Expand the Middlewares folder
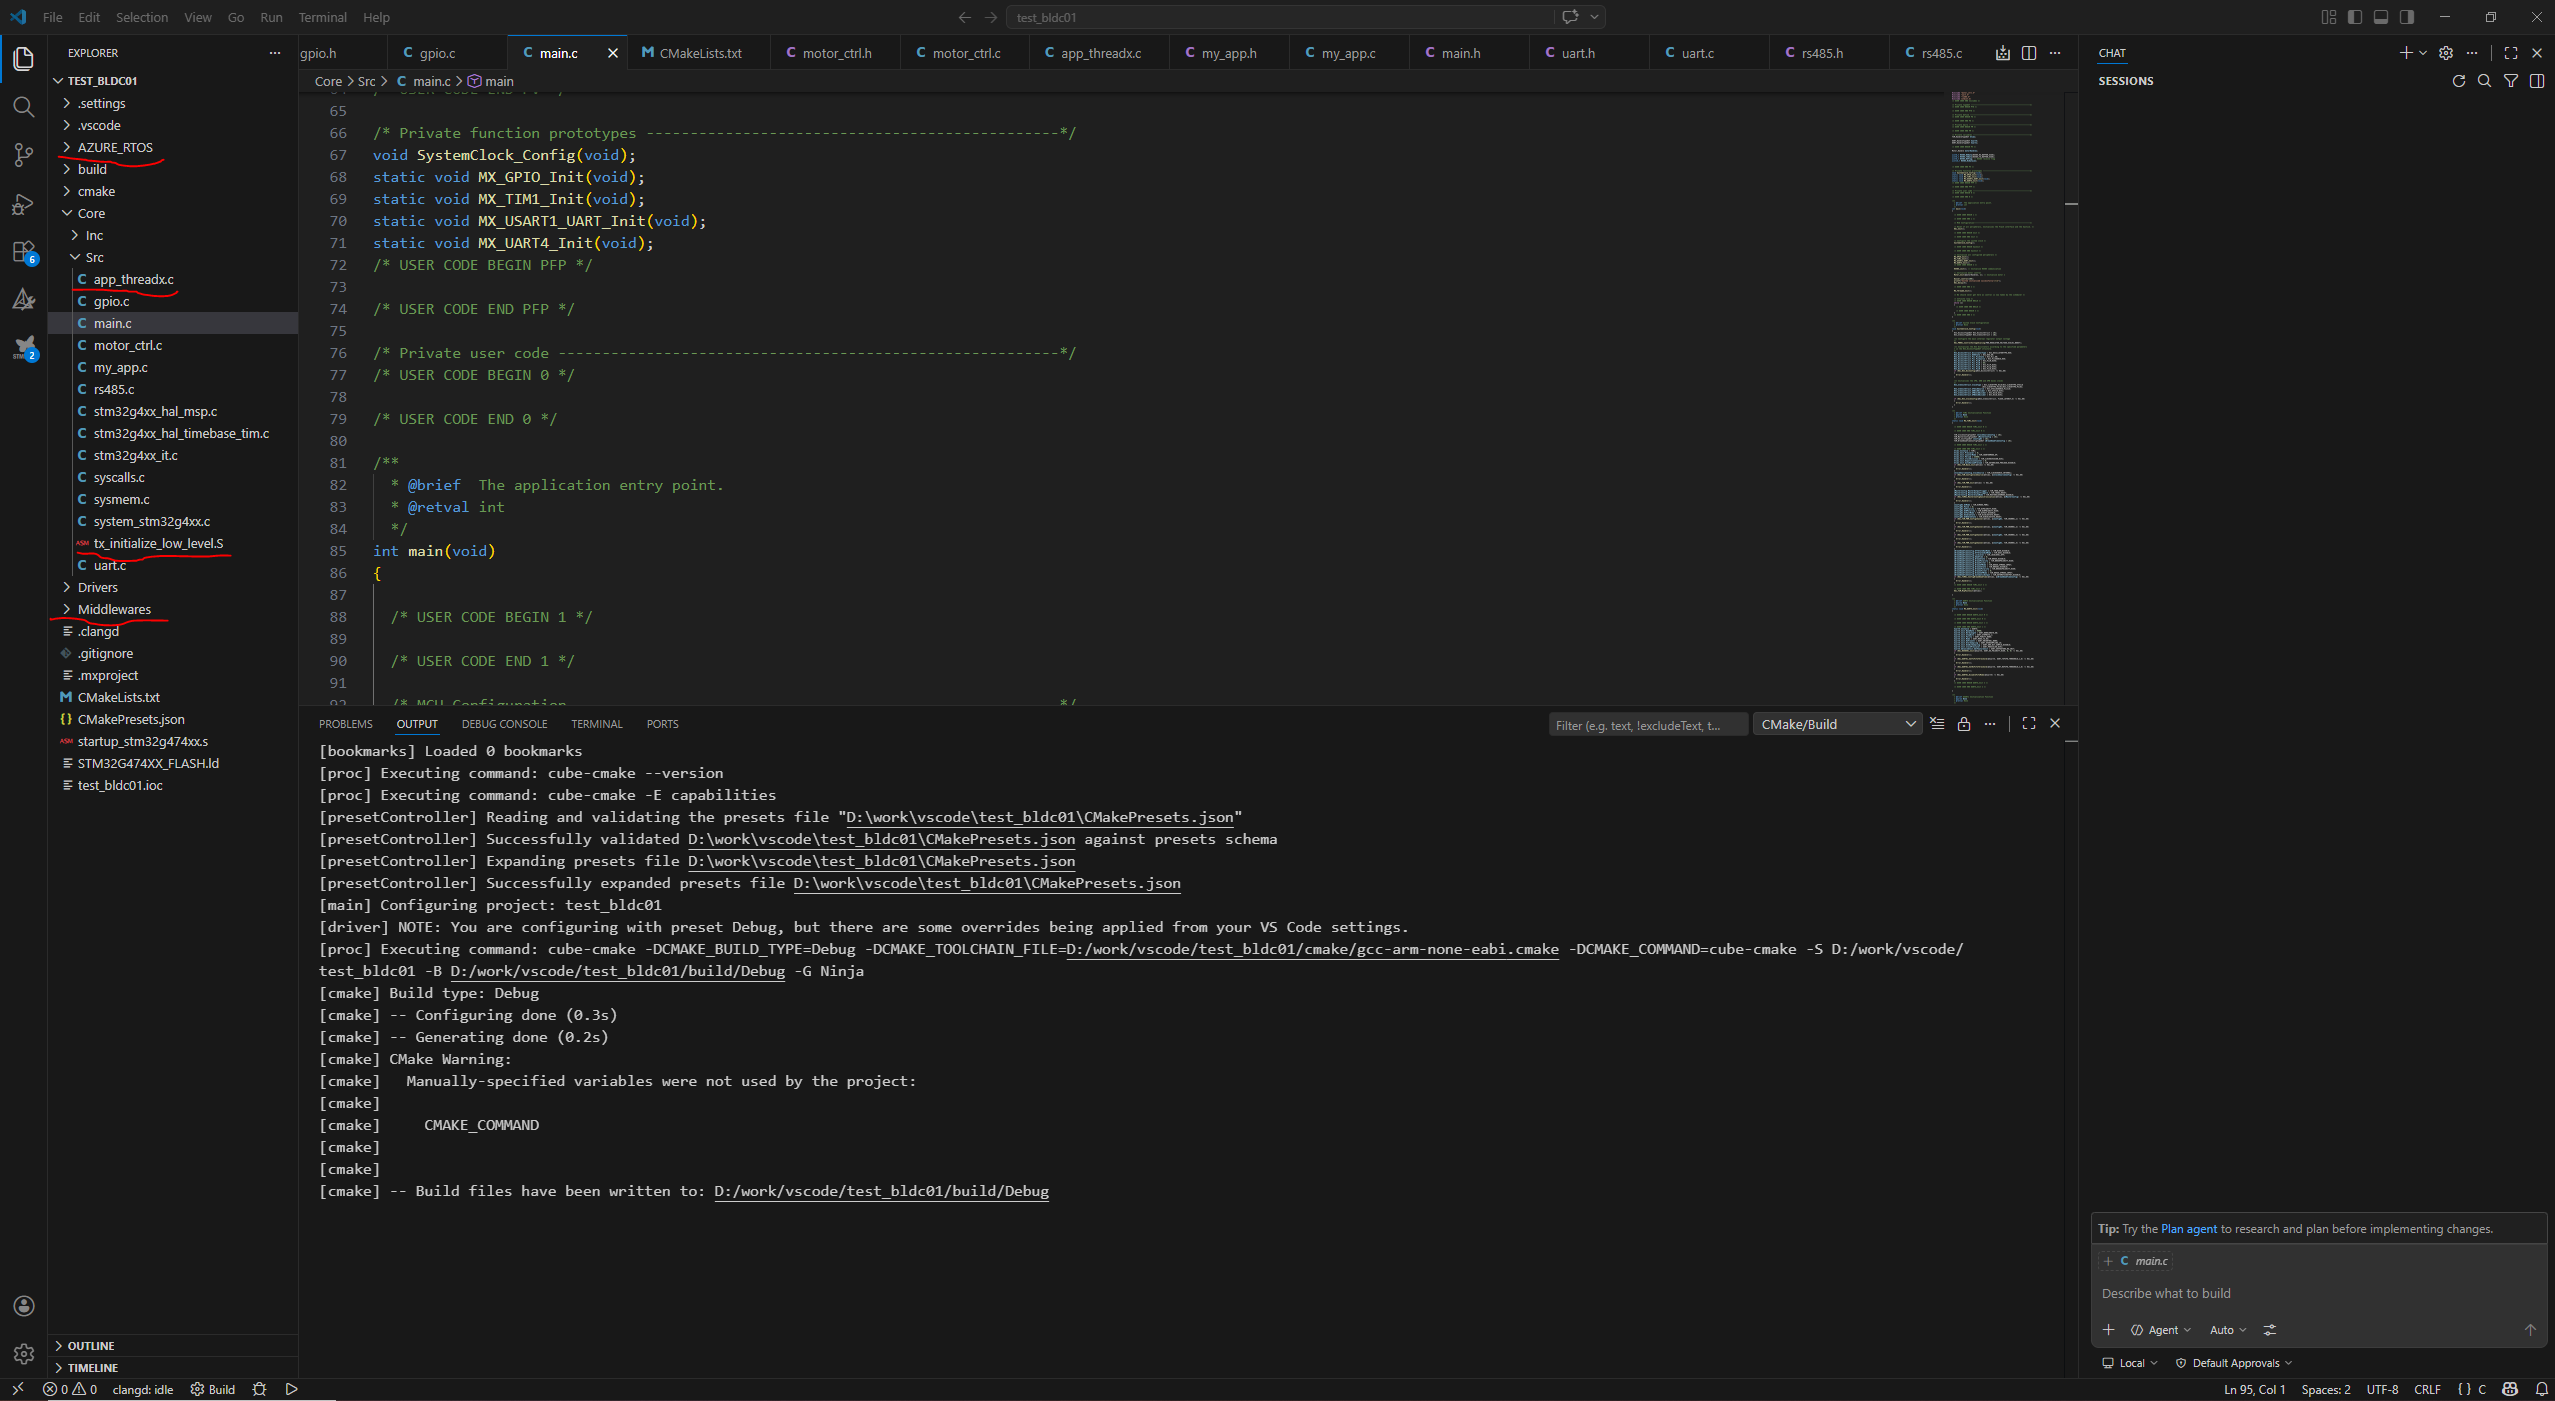 114,609
